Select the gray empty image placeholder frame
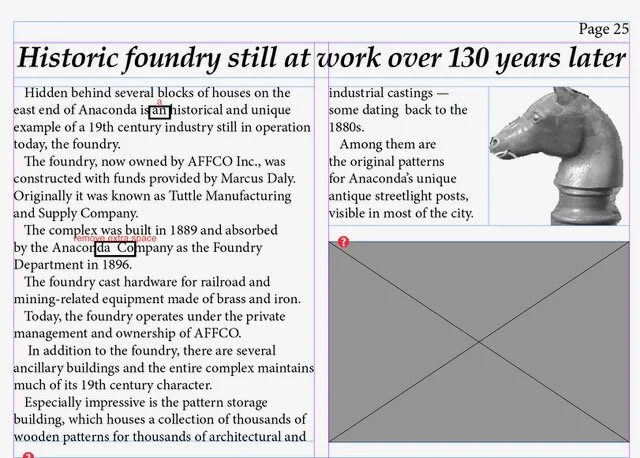 [x=479, y=342]
